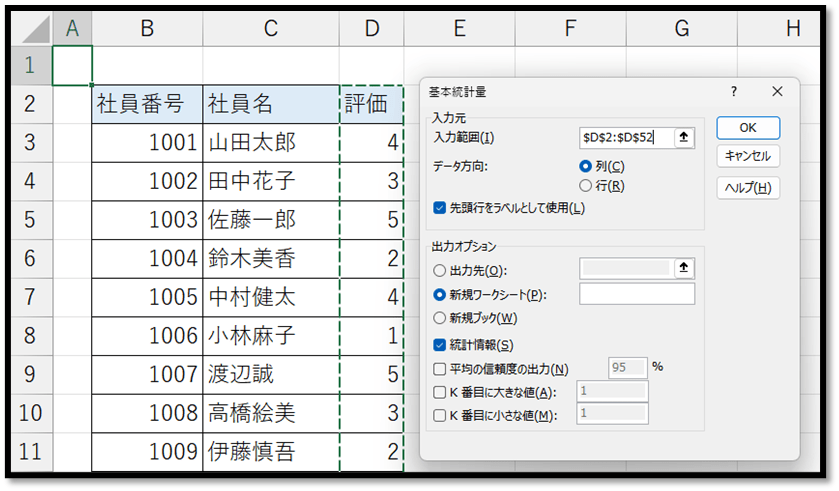The width and height of the screenshot is (839, 491).
Task: Click the range selector icon beside 入力範囲
Action: tap(684, 138)
